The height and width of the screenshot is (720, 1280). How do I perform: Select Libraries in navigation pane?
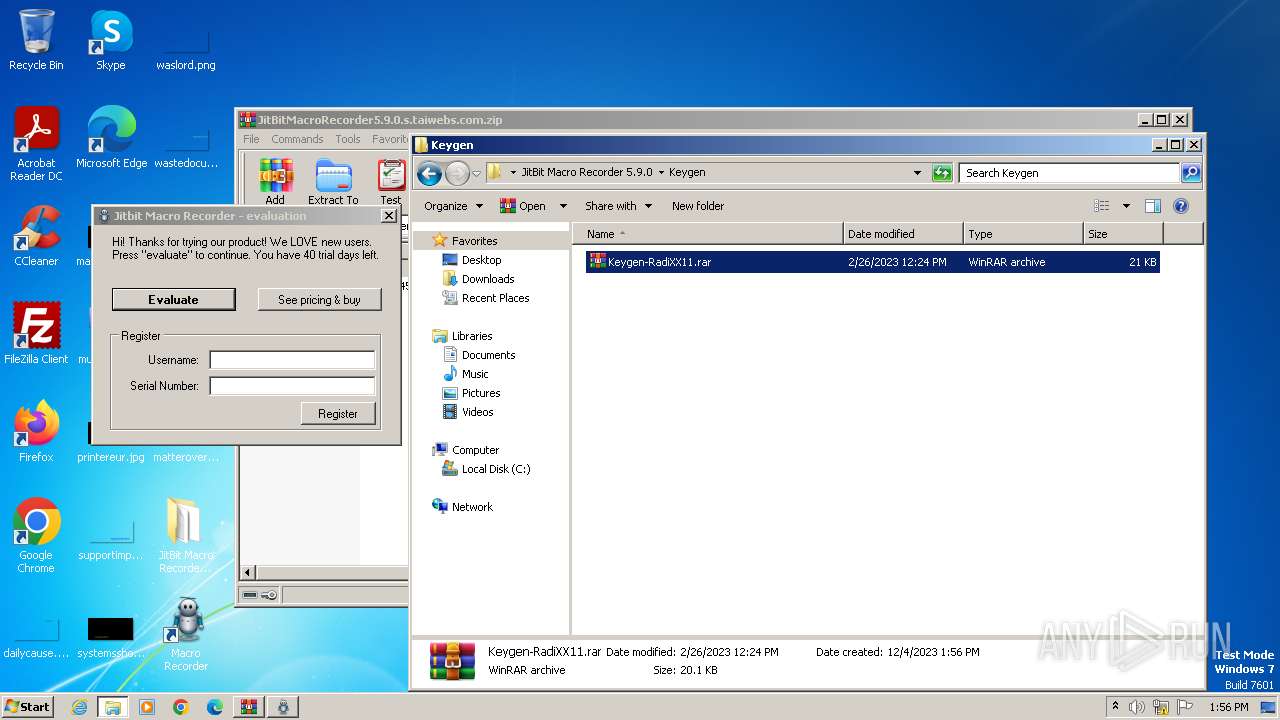pyautogui.click(x=471, y=336)
